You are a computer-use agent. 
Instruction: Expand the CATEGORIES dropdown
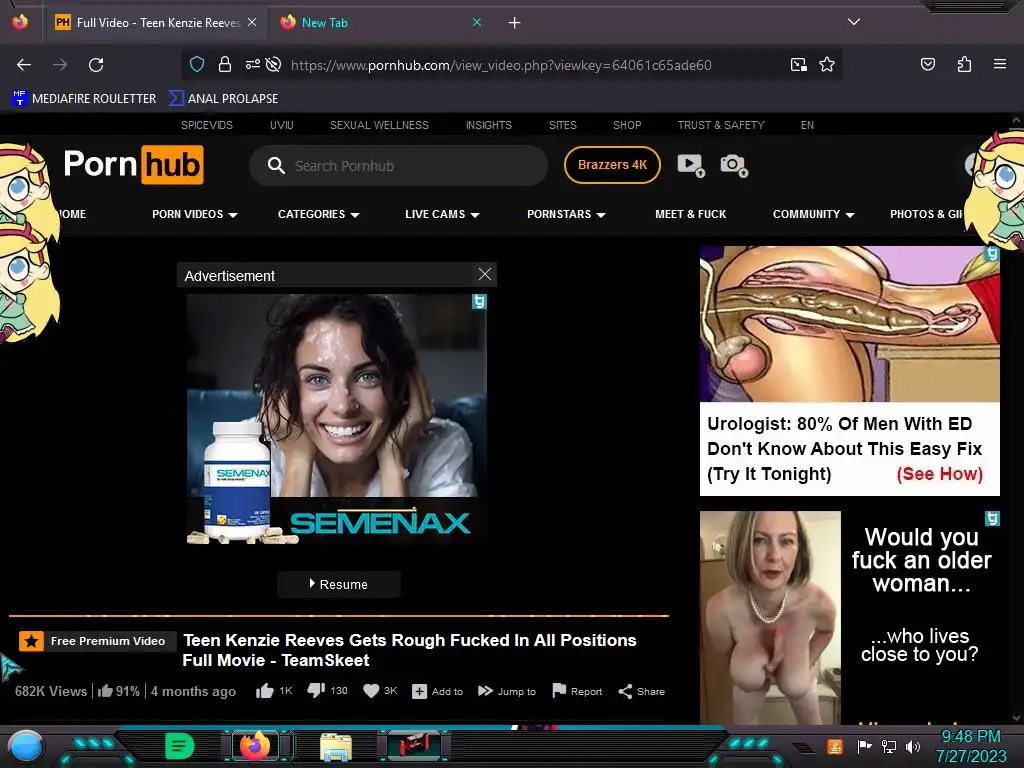(319, 214)
